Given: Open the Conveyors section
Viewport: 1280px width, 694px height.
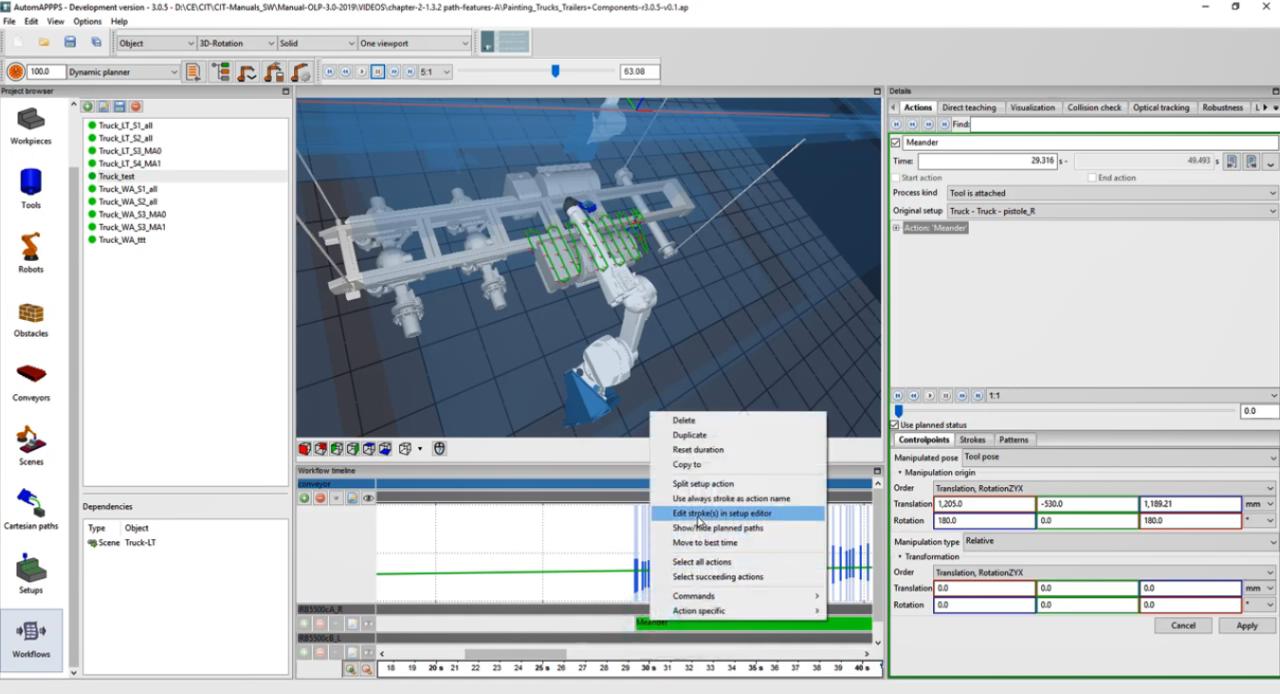Looking at the screenshot, I should [x=30, y=380].
